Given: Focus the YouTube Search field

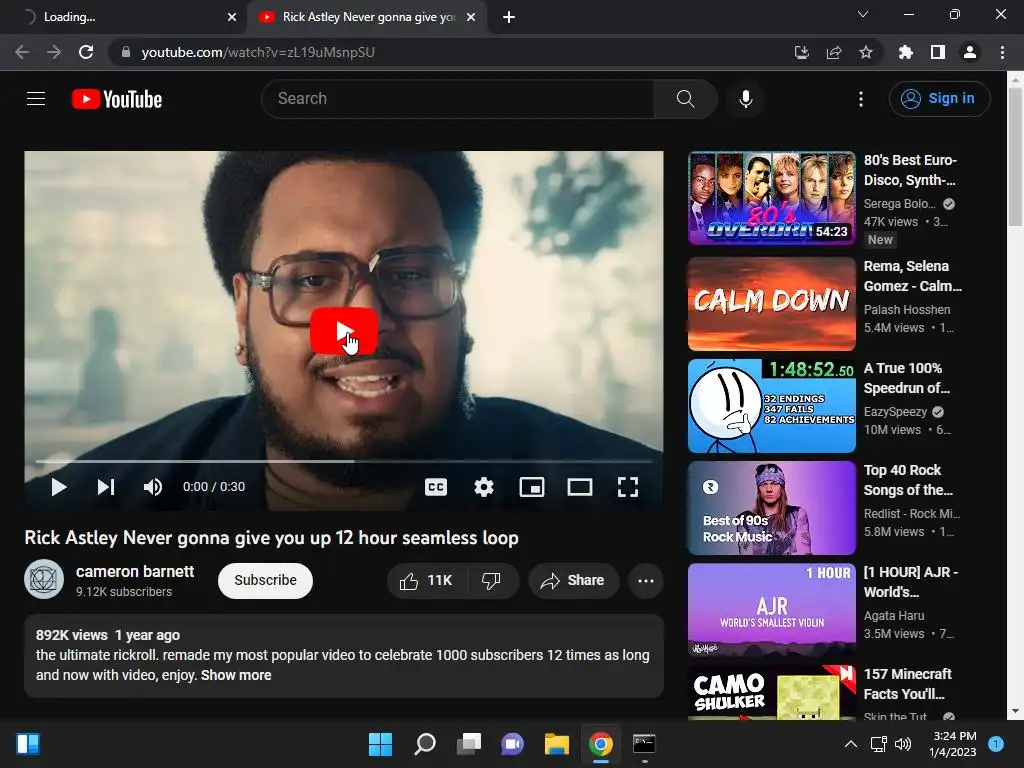Looking at the screenshot, I should point(457,99).
